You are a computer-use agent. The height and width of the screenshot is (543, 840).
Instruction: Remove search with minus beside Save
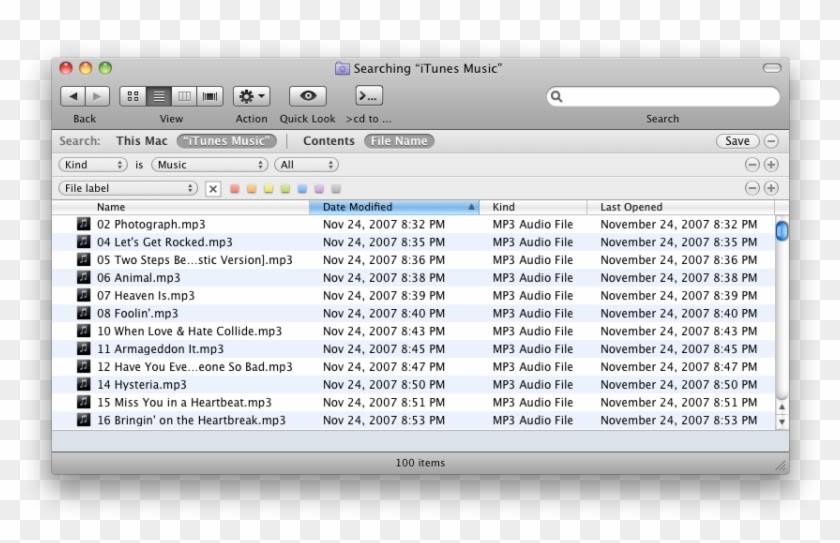(771, 141)
